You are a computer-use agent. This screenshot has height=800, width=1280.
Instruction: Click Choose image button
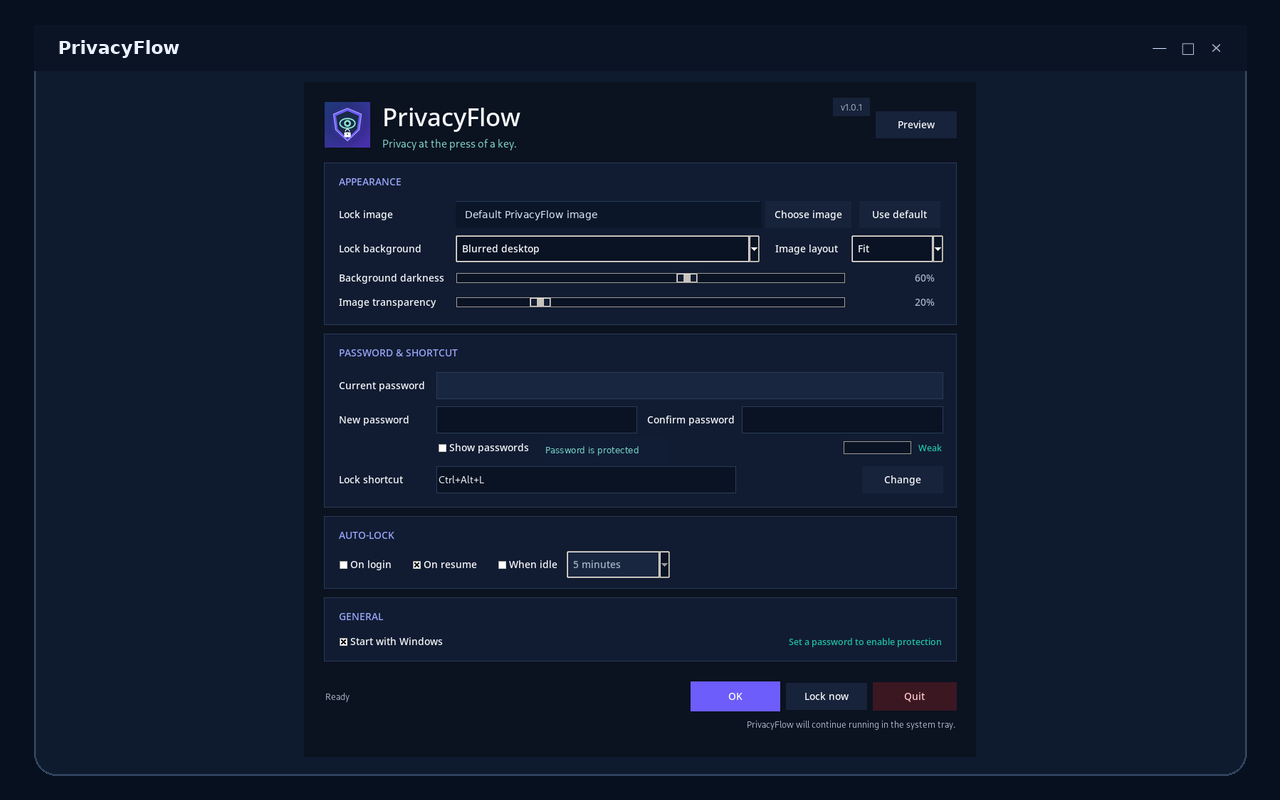(808, 214)
